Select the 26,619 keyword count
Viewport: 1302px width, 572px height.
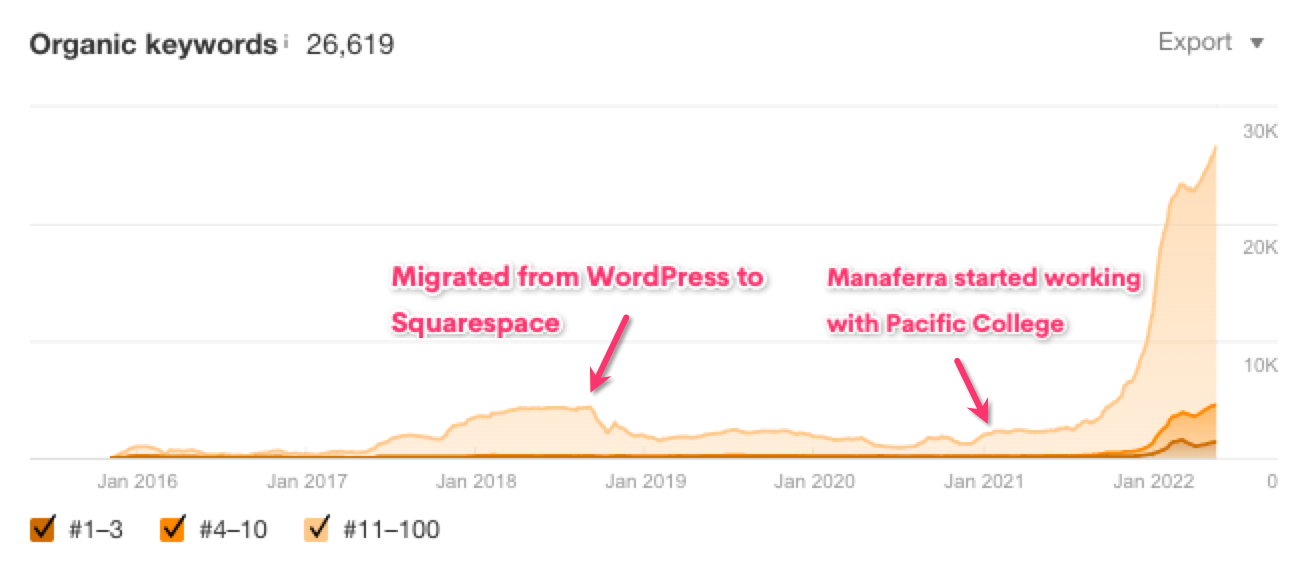tap(350, 45)
